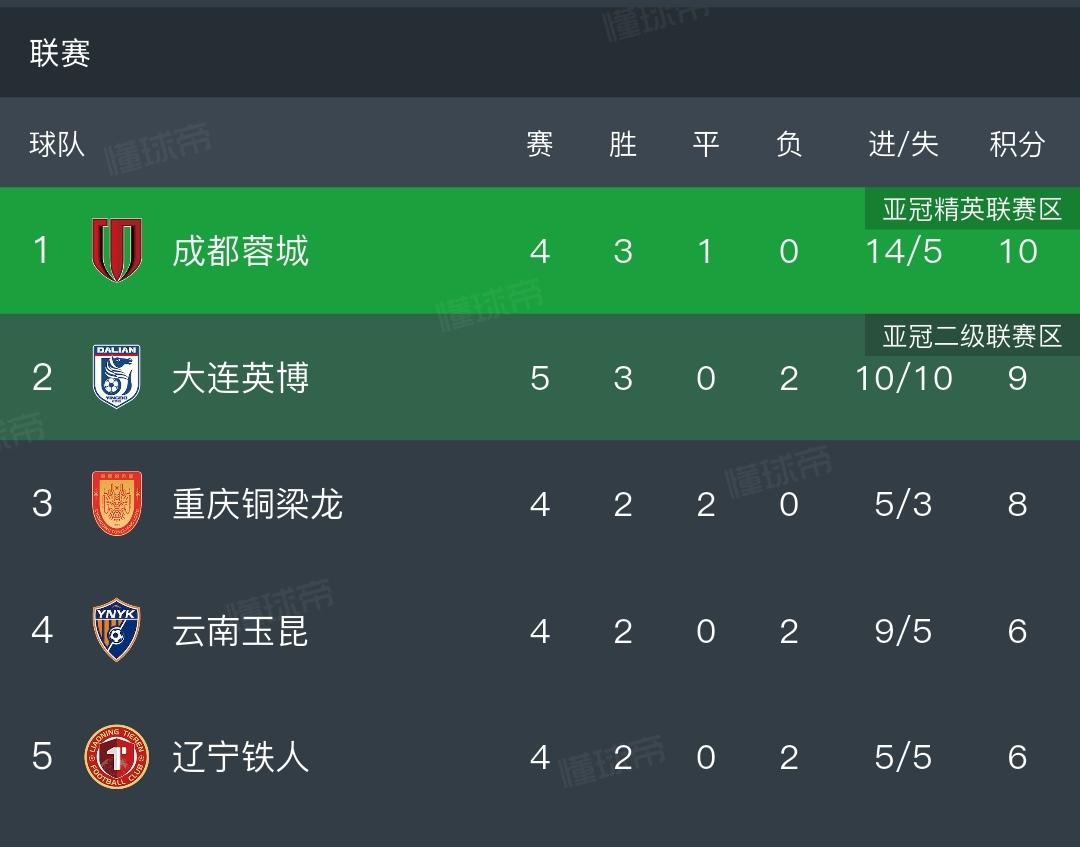Select the 辽宁铁人 team name

[x=240, y=757]
